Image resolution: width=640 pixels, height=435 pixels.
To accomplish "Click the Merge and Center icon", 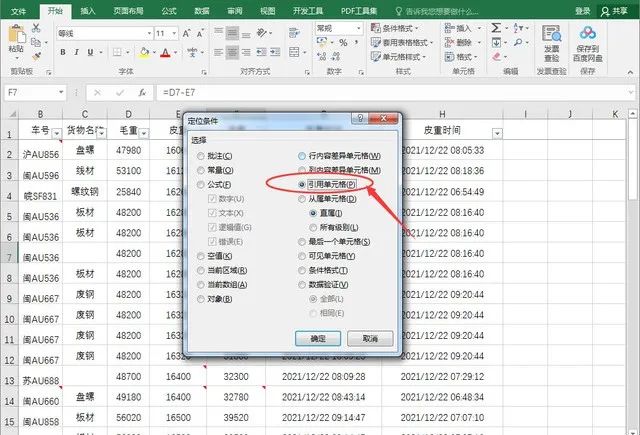I will tap(294, 52).
